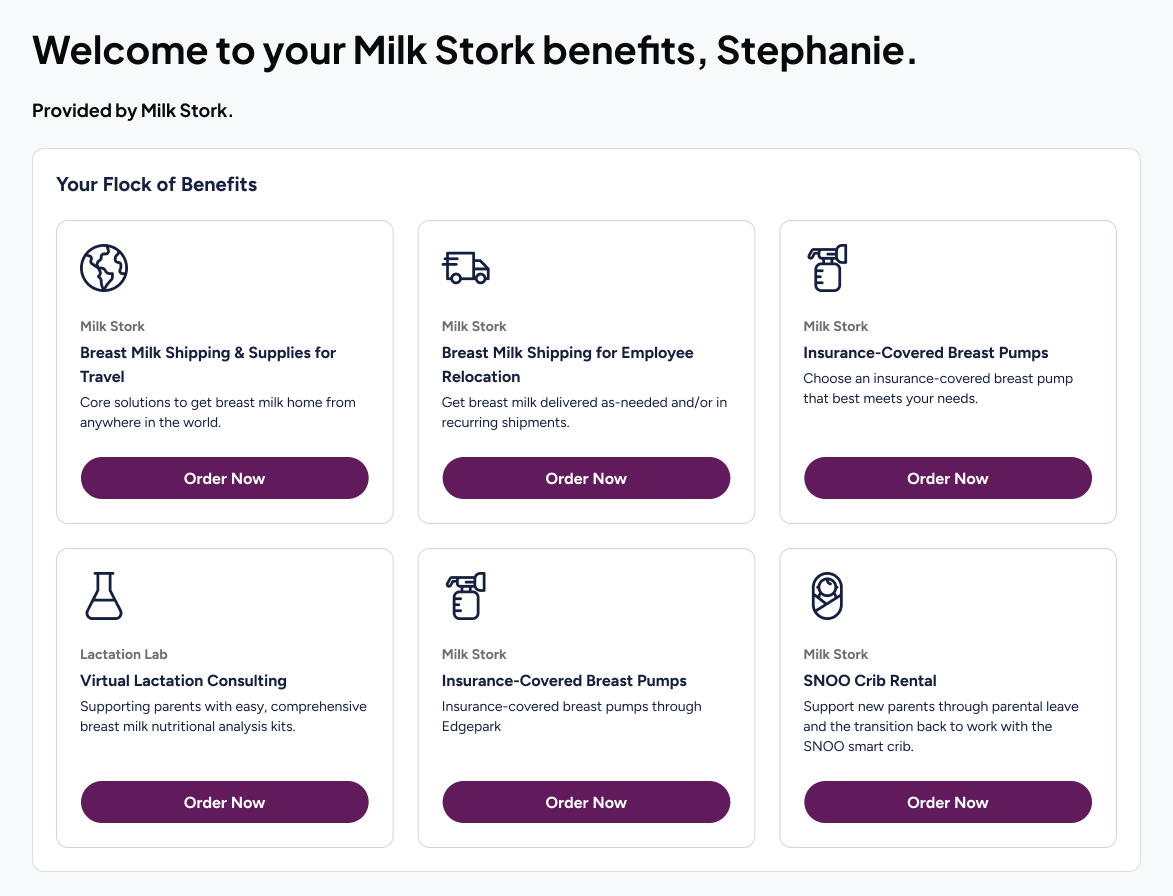
Task: Click the Insurance-Covered Breast Pumps title above the Edgepark text
Action: (x=564, y=680)
